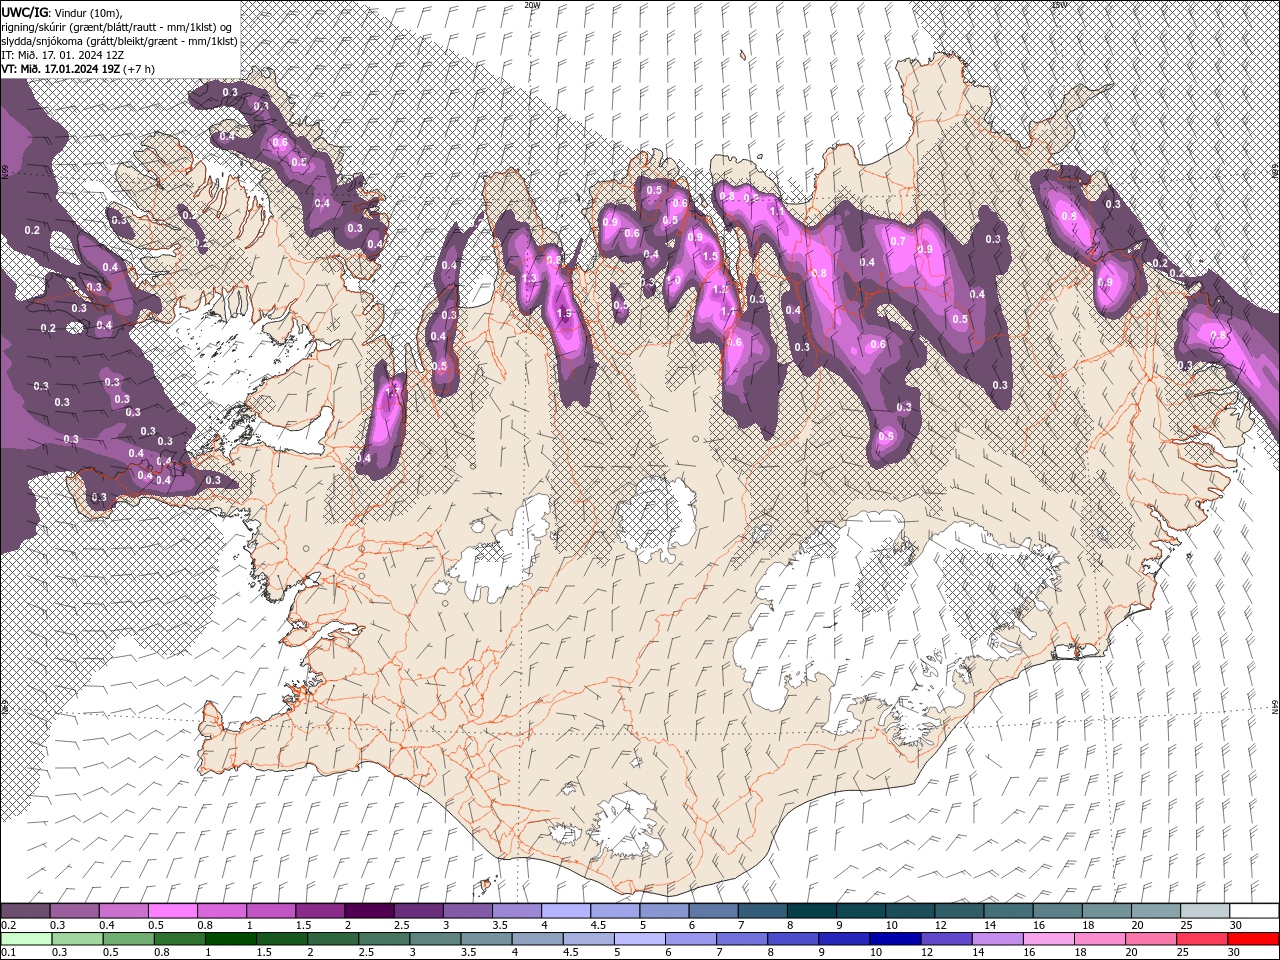This screenshot has width=1280, height=960.
Task: Click the 3–3.5 gray-green swatch in lower legend row
Action: point(435,939)
